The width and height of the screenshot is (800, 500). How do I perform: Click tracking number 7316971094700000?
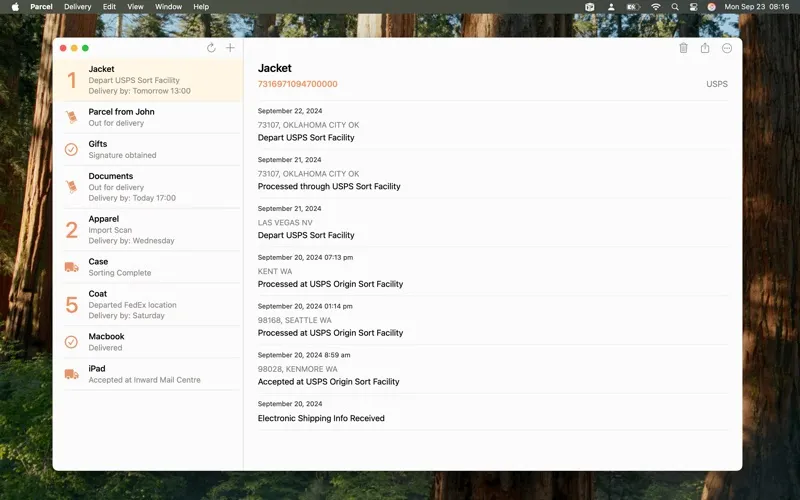[x=298, y=84]
